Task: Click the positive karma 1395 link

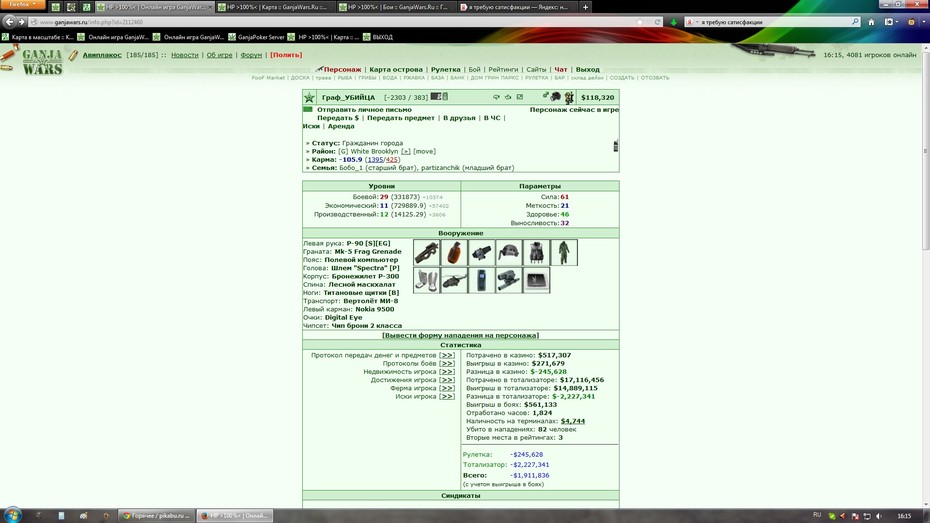Action: (x=375, y=160)
